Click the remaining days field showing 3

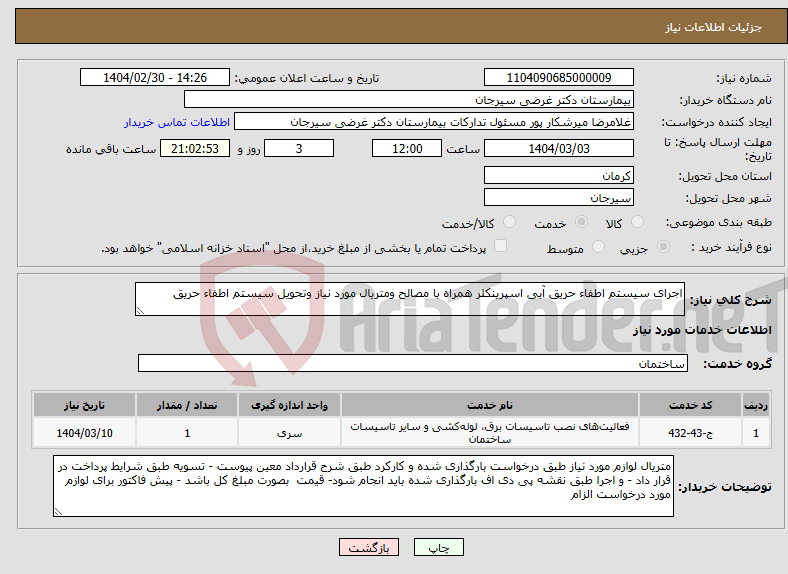pyautogui.click(x=299, y=148)
